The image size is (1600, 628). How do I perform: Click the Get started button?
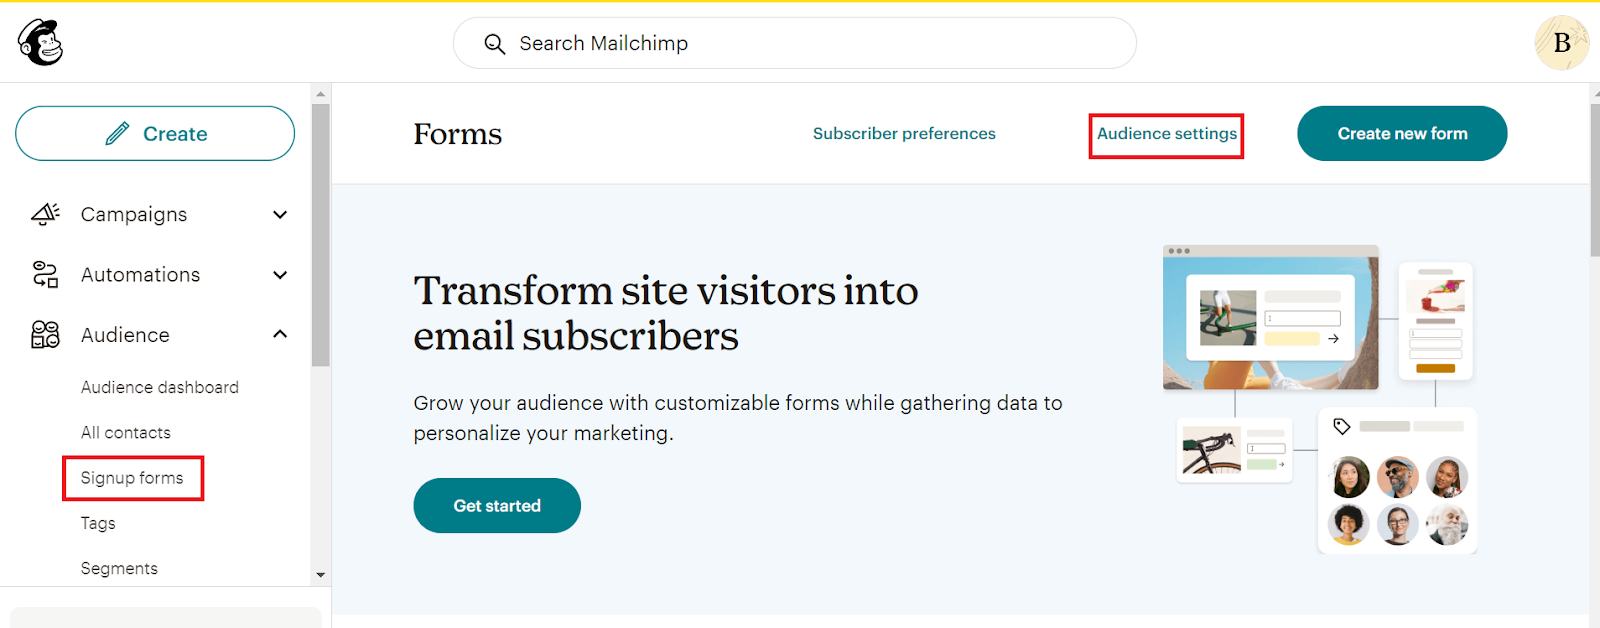pos(497,505)
